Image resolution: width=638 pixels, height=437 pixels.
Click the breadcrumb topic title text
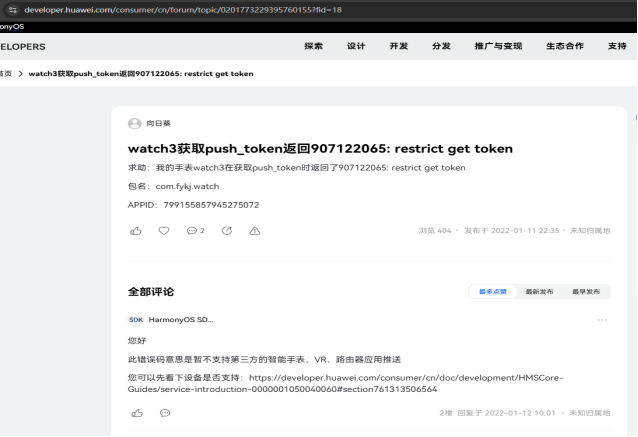(141, 74)
